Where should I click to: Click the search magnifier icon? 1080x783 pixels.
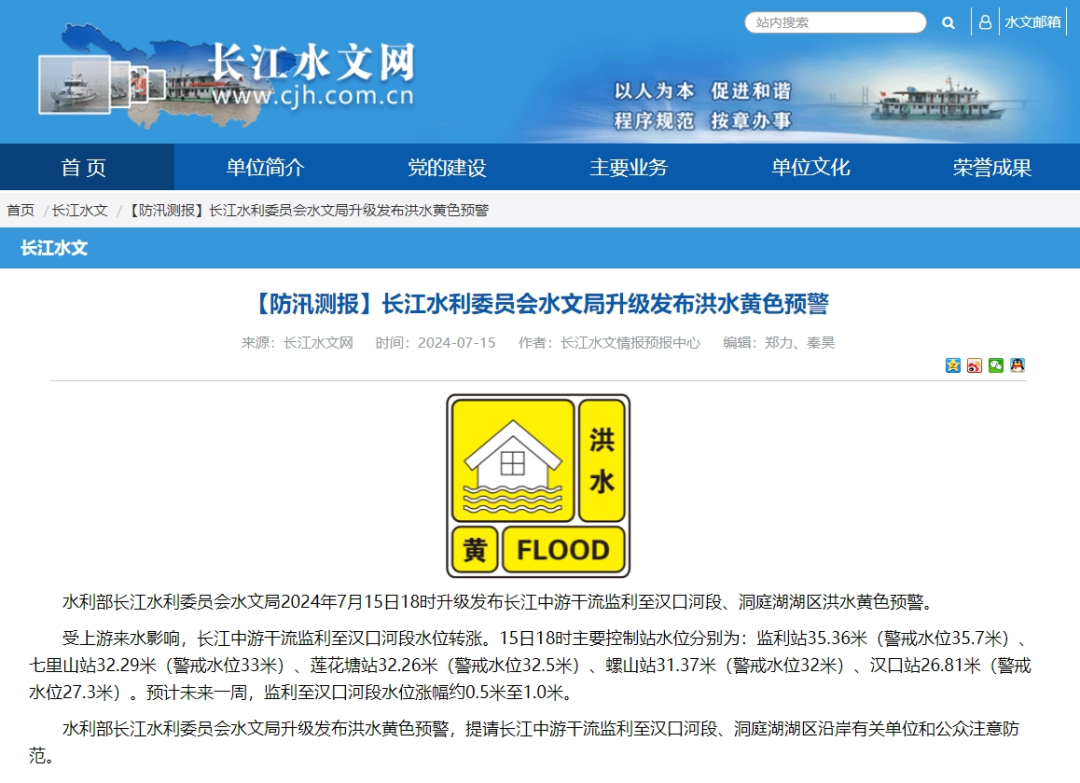coord(948,21)
